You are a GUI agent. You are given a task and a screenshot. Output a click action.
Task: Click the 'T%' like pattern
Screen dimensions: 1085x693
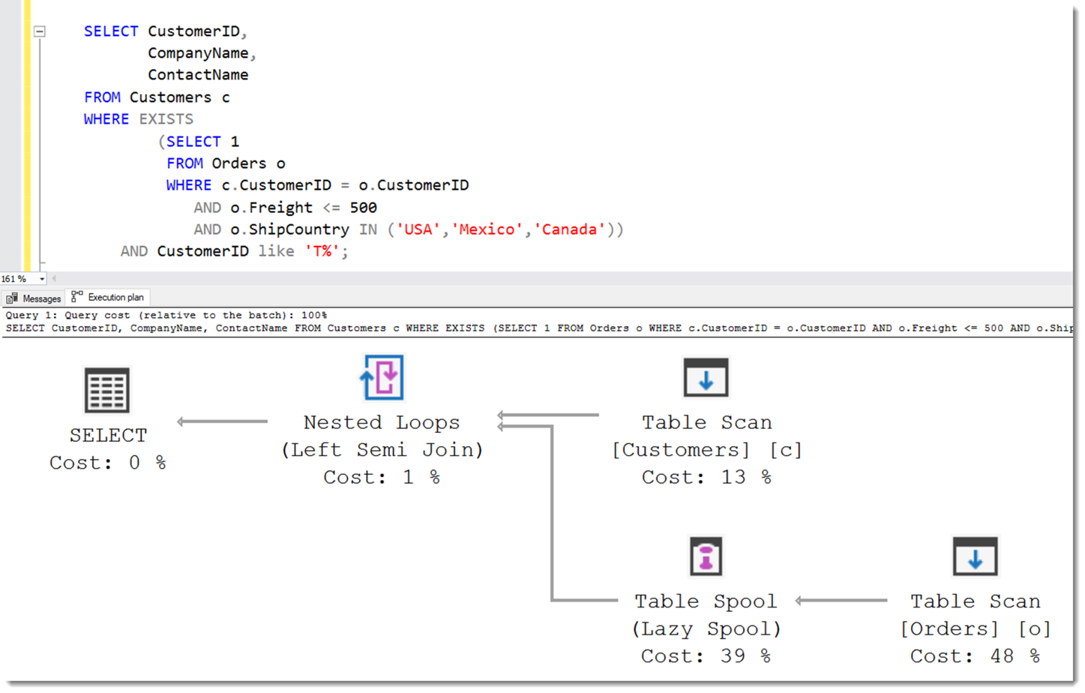click(x=322, y=251)
